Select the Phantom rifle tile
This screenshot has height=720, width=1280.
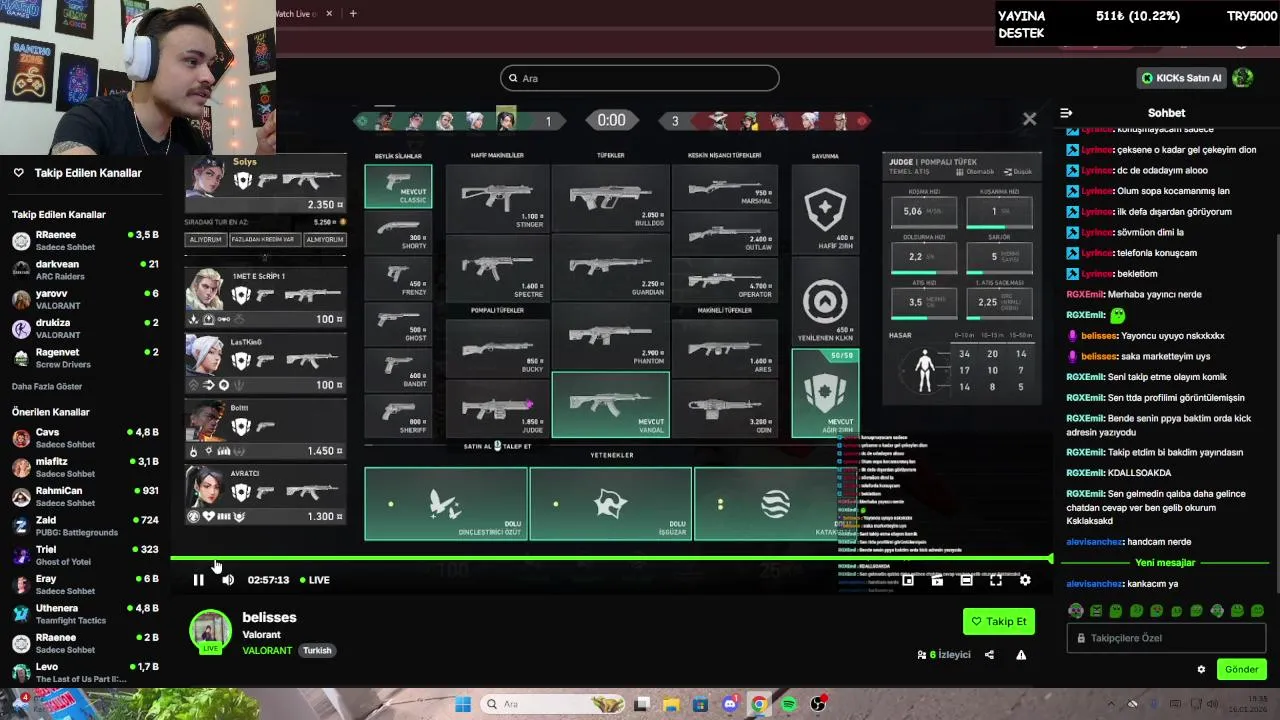(x=610, y=336)
